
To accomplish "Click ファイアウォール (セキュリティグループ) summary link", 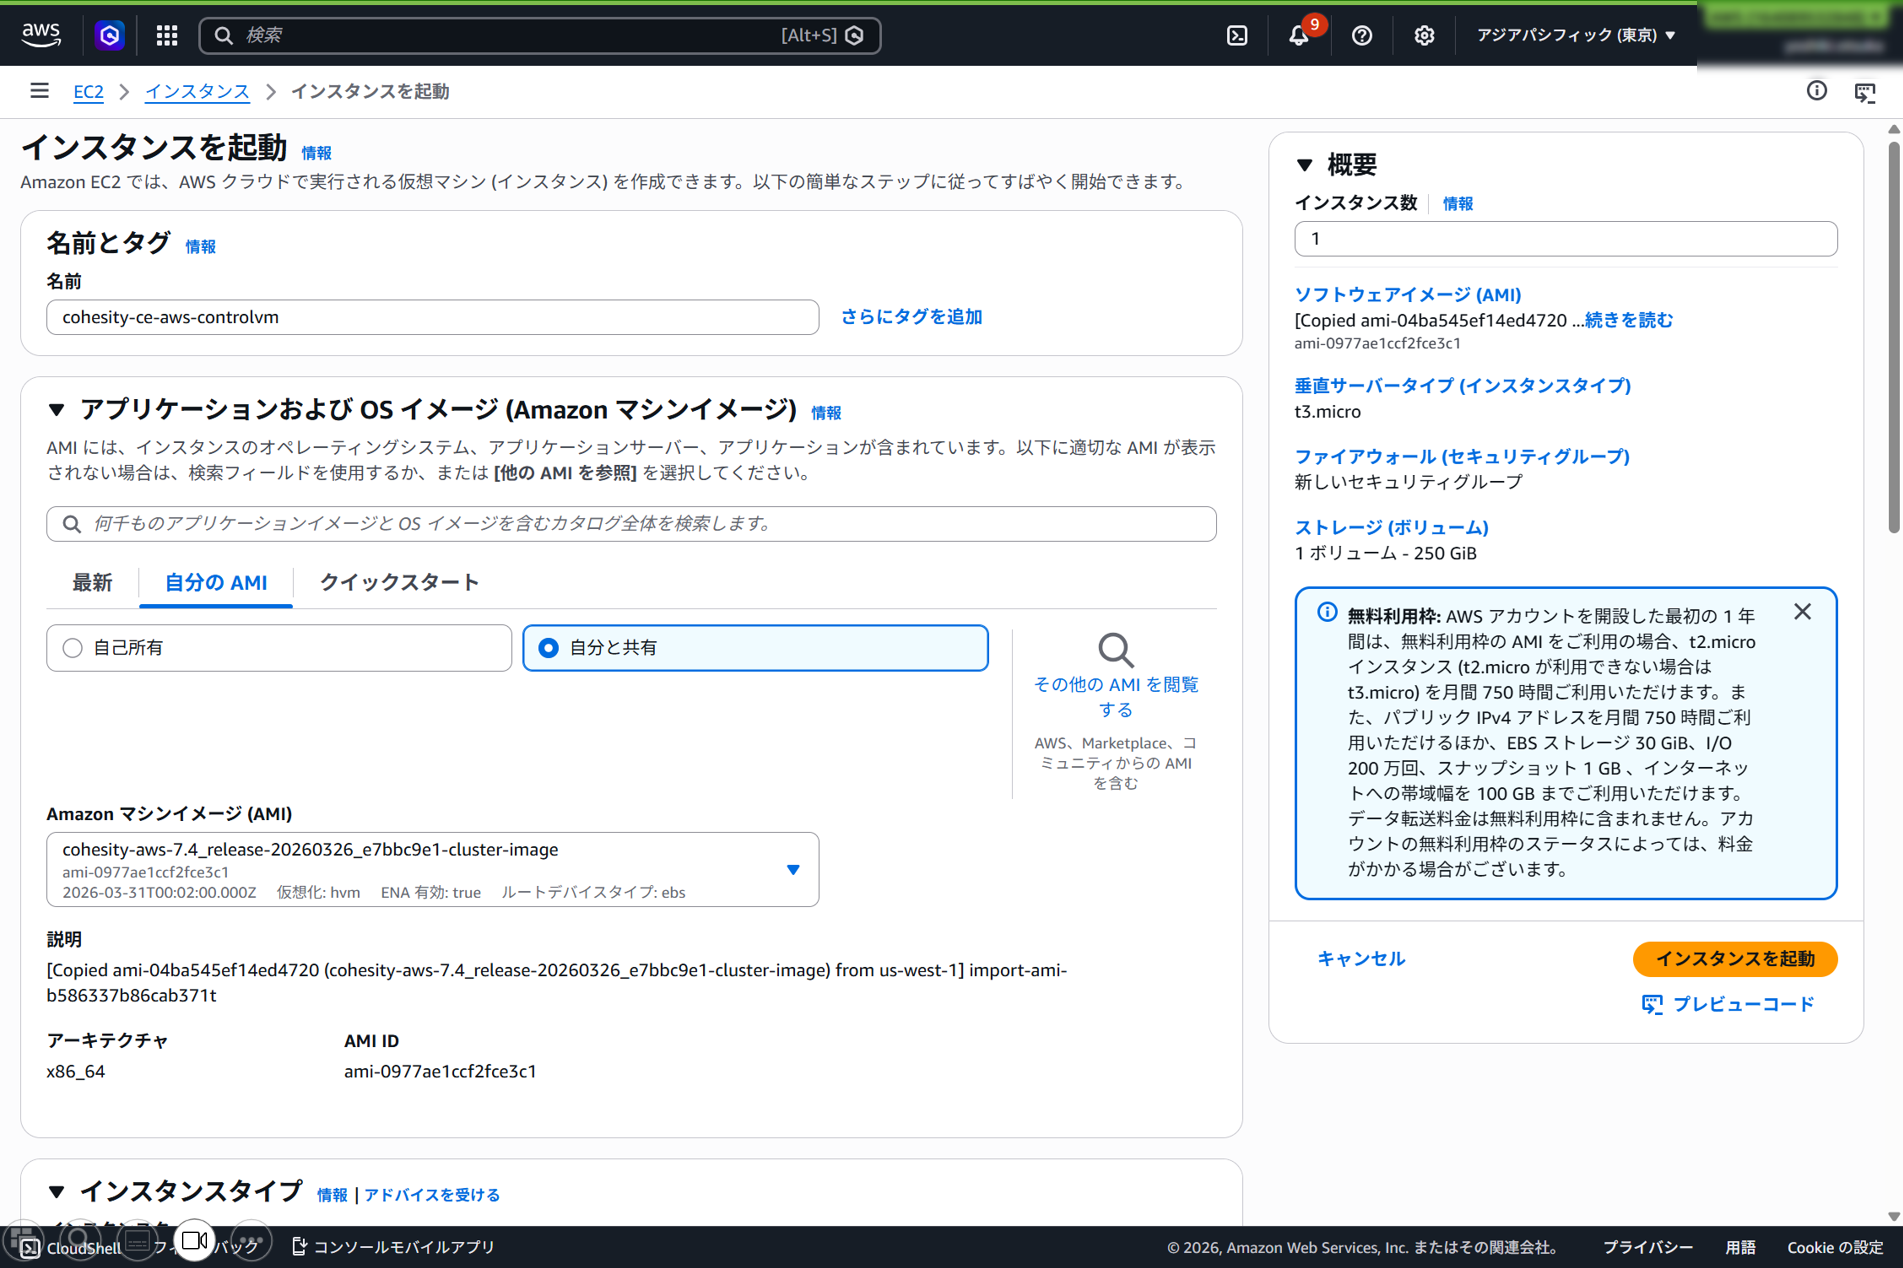I will (1462, 456).
